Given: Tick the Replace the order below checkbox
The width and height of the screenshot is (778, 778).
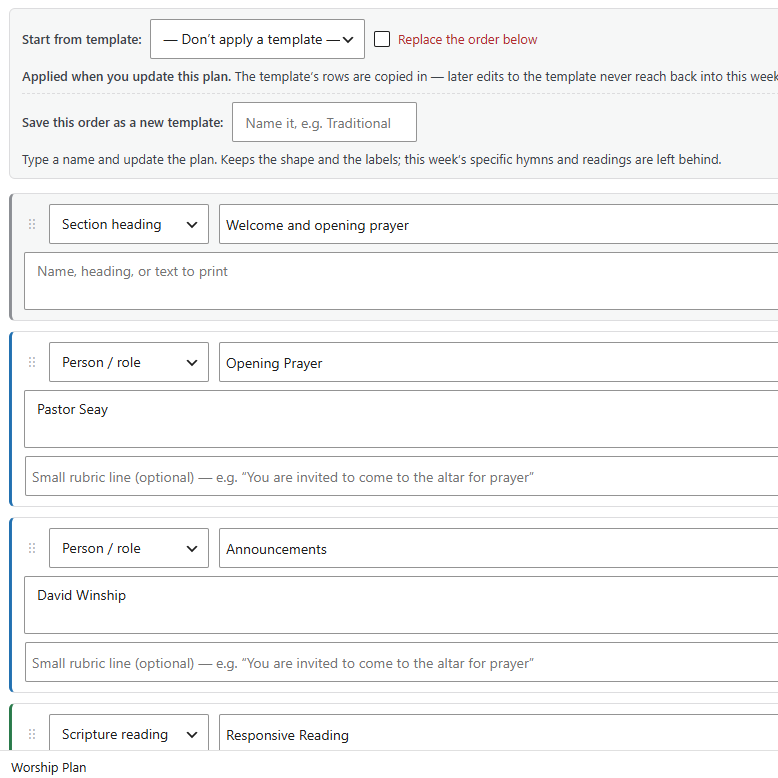Looking at the screenshot, I should [382, 39].
